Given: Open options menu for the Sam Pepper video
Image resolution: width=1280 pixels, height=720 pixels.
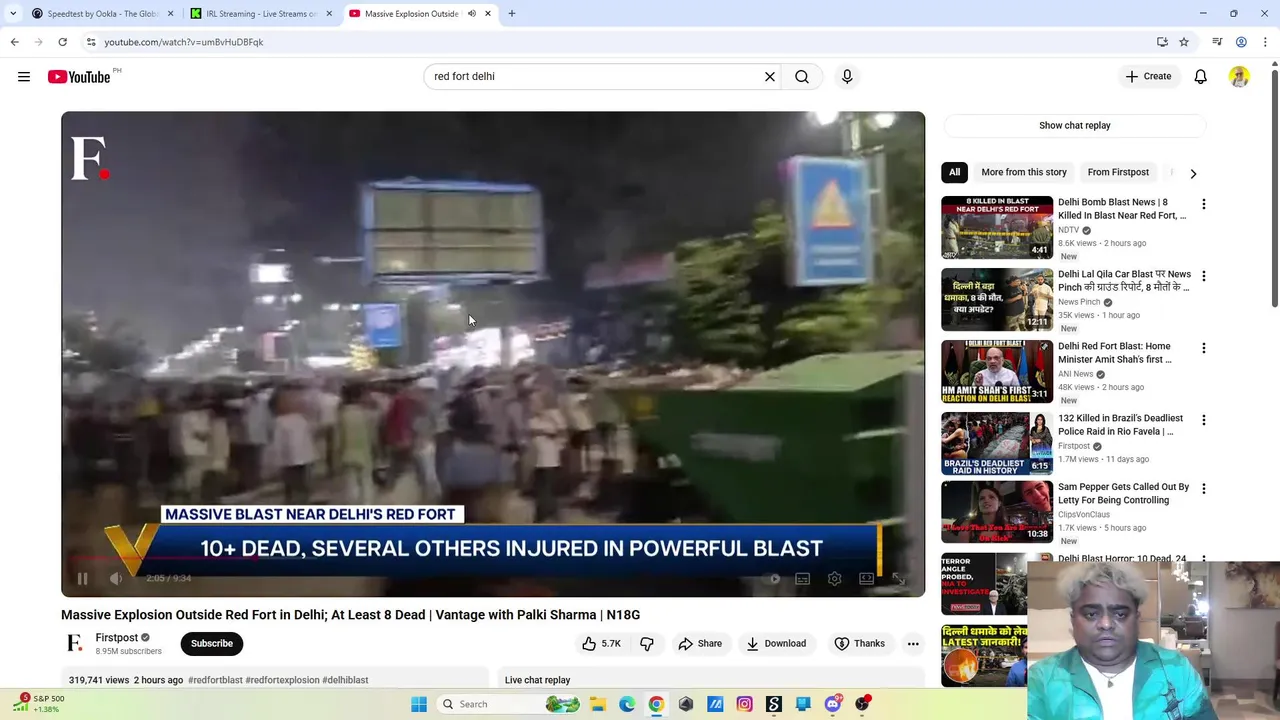Looking at the screenshot, I should pyautogui.click(x=1204, y=489).
